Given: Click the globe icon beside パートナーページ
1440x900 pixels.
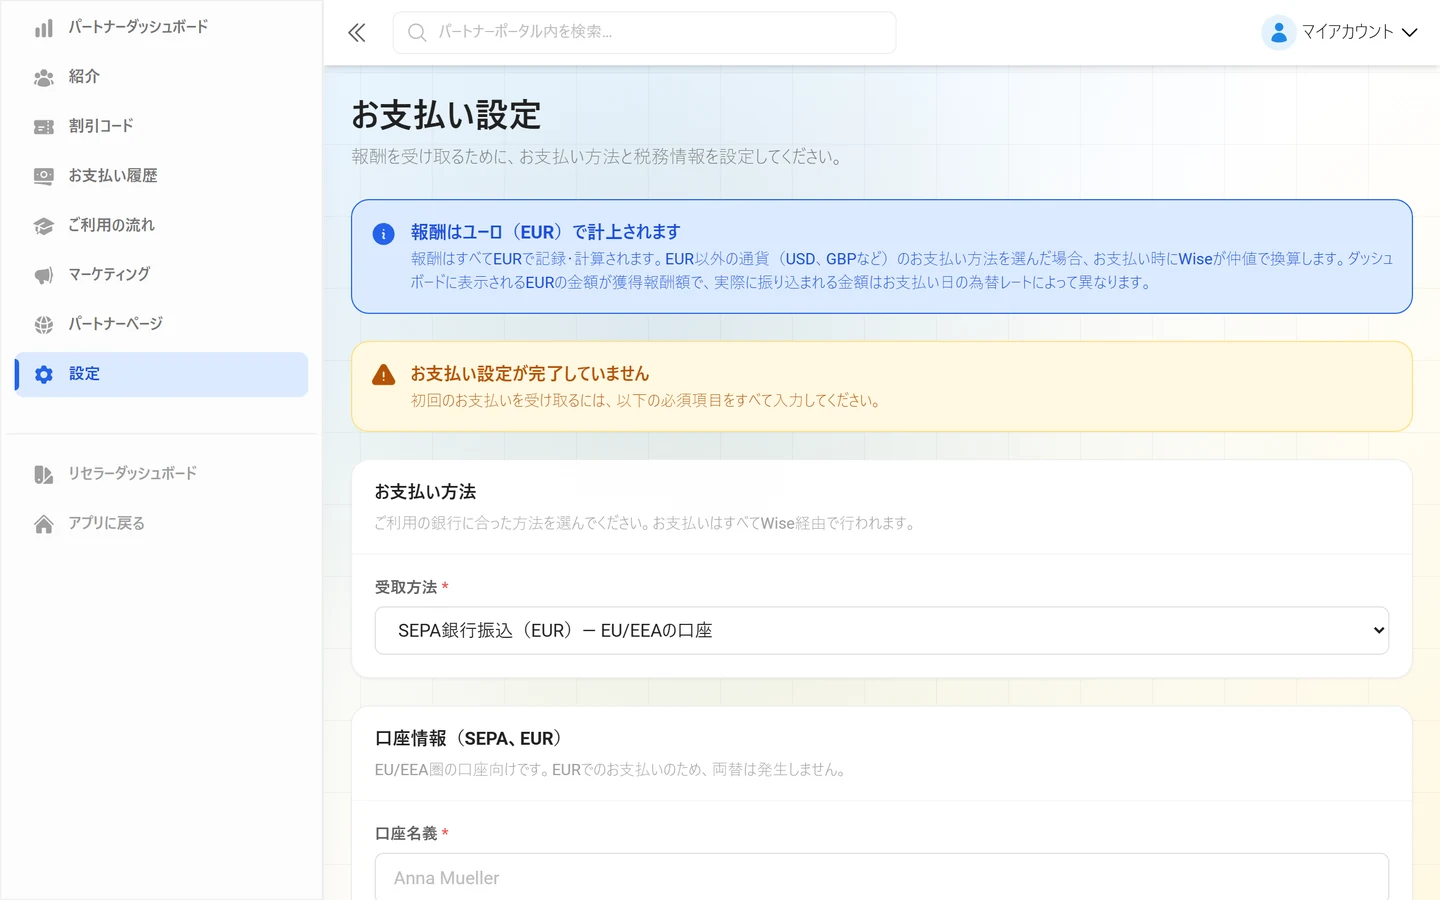Looking at the screenshot, I should (x=44, y=325).
